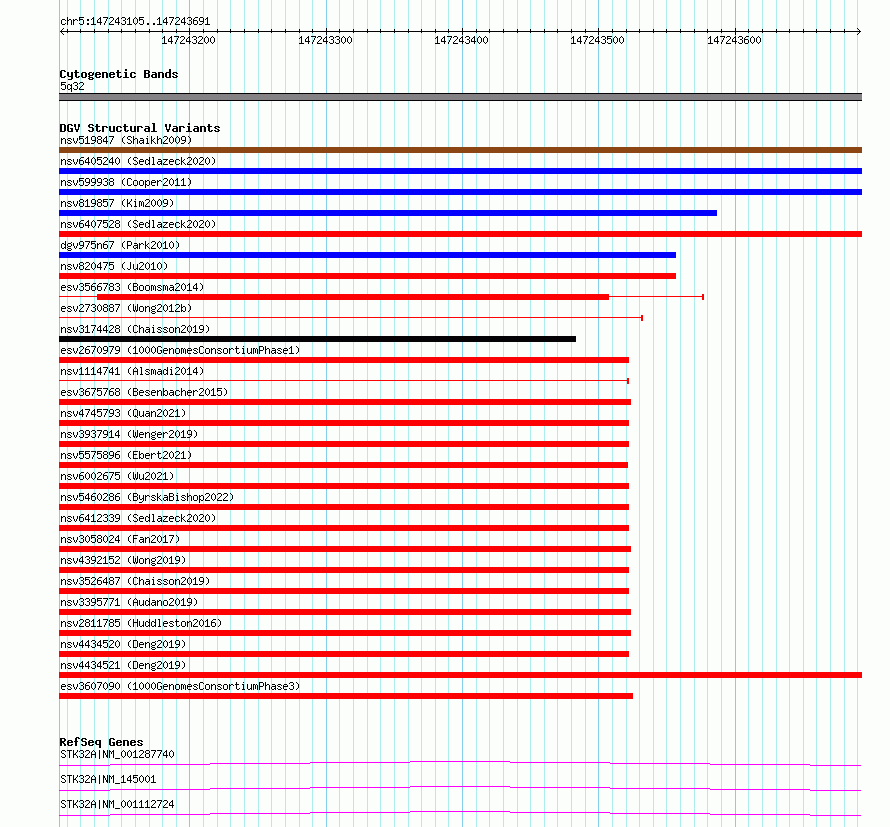
Task: Open variant nsv4434521 (Deng2019) label
Action: [123, 665]
